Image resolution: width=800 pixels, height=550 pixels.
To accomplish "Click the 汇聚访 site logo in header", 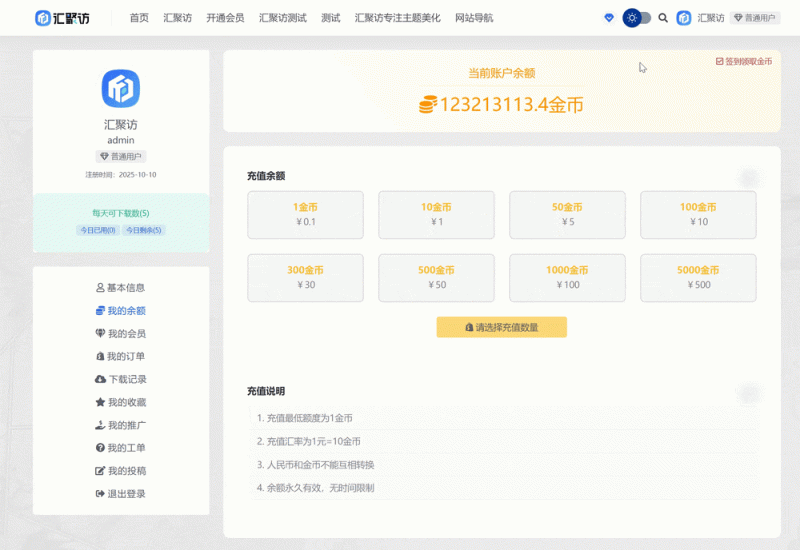I will (62, 18).
